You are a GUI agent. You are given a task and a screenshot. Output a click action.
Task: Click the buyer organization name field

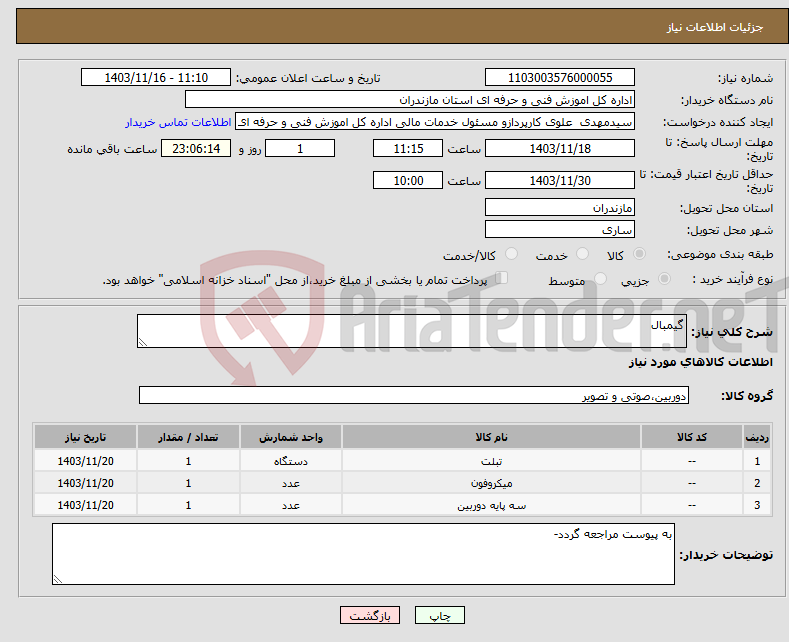pos(410,100)
